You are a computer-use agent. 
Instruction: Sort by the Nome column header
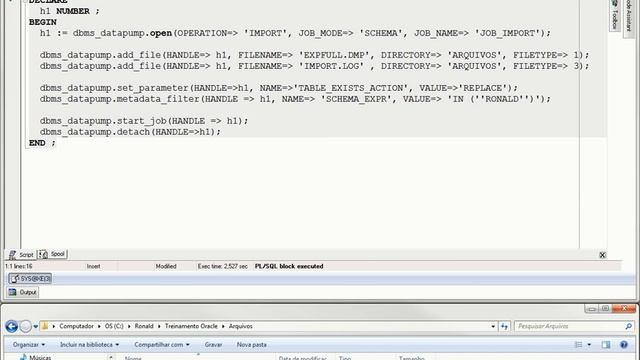133,358
